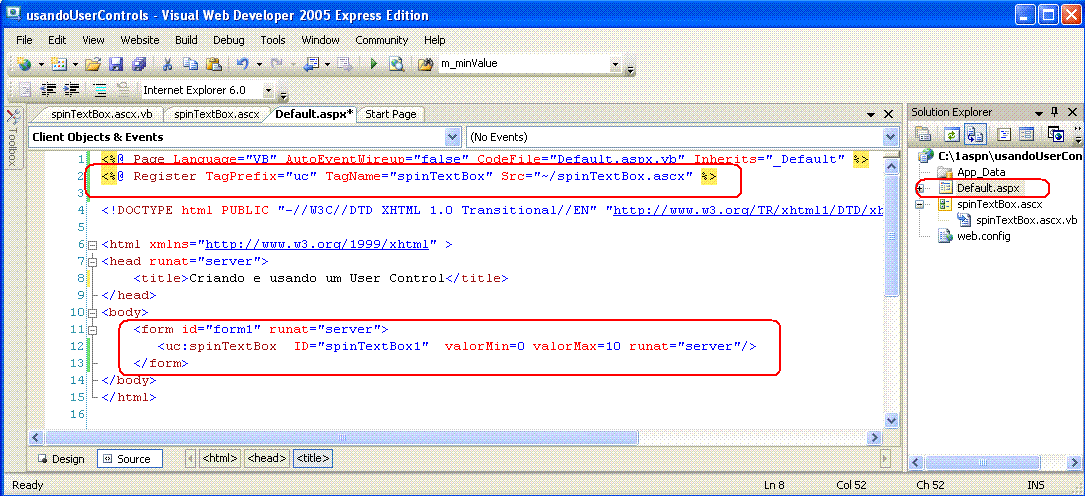Open the Internet Explorer 6.0 target schema dropdown
The width and height of the screenshot is (1085, 496).
(x=268, y=90)
